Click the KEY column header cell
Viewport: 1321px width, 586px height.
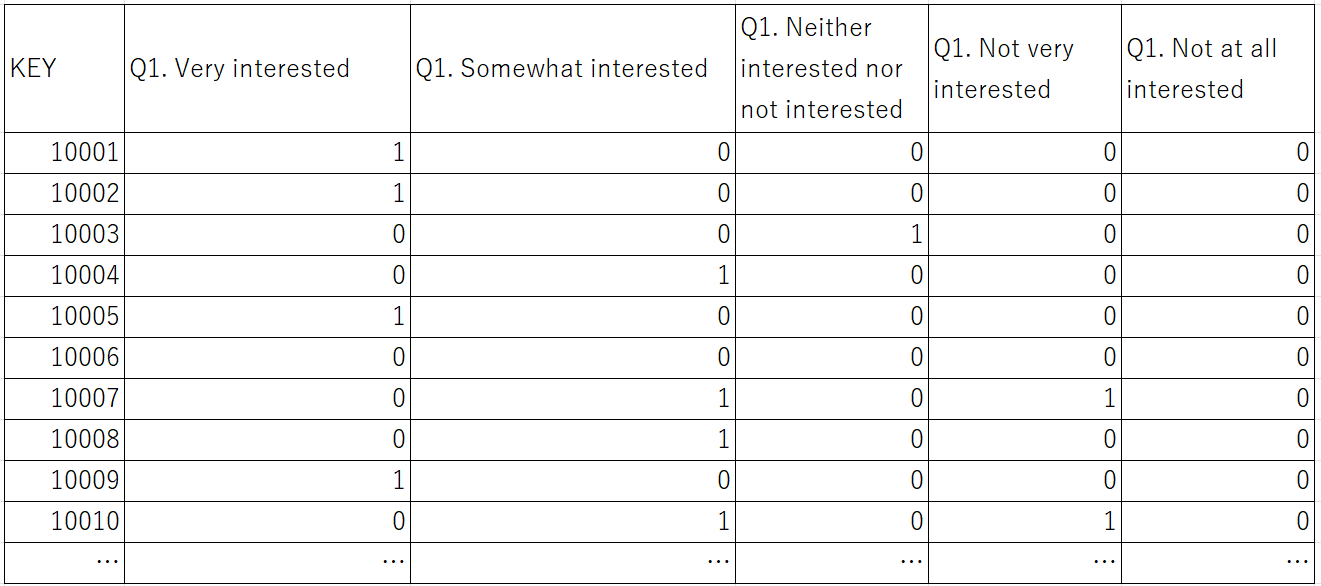(64, 69)
